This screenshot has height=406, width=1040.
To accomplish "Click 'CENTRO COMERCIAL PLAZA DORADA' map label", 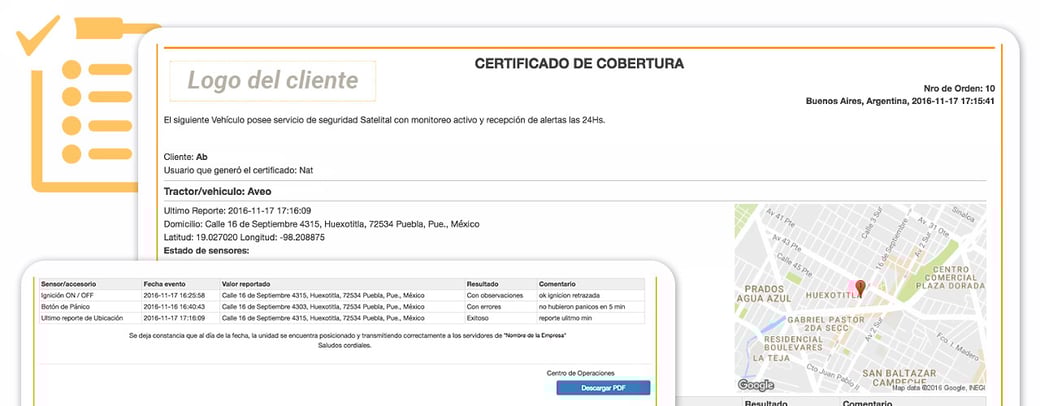I will click(950, 277).
